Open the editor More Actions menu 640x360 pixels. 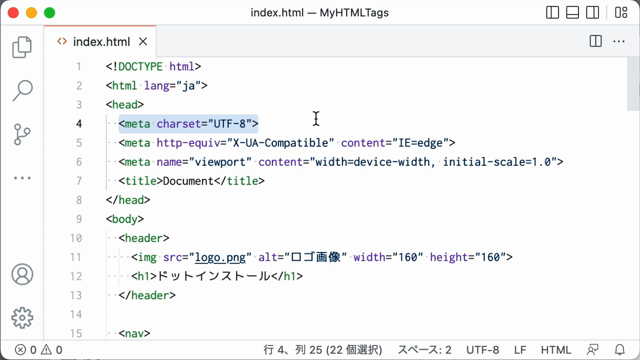tap(619, 41)
